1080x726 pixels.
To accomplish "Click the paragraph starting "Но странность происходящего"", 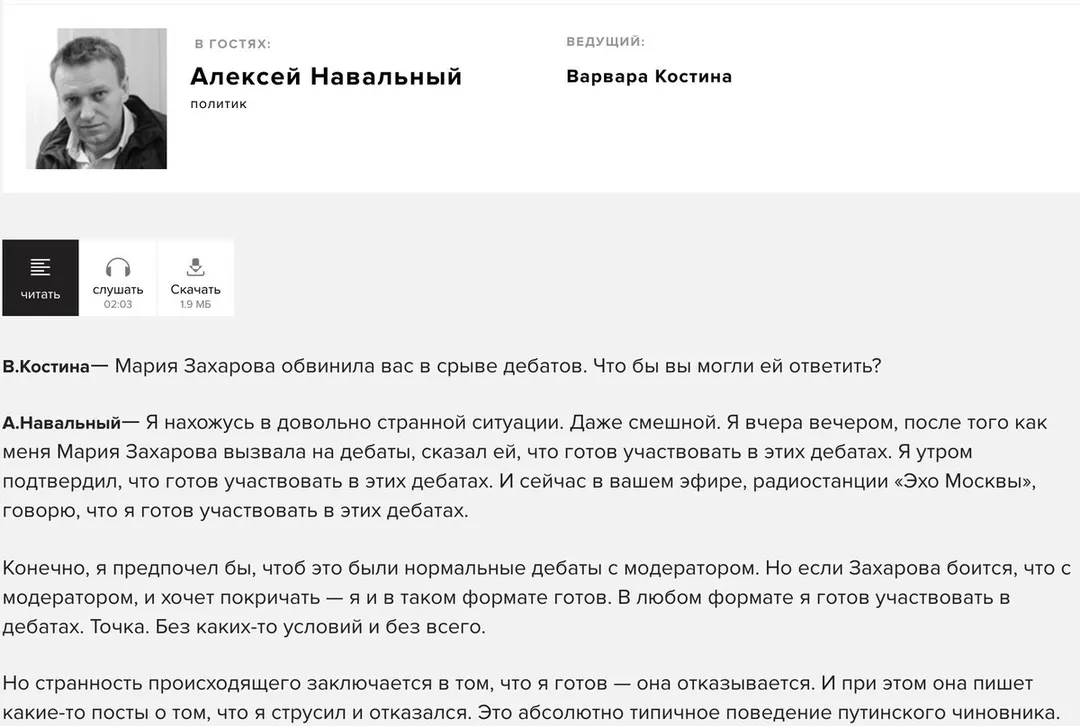I will (531, 698).
